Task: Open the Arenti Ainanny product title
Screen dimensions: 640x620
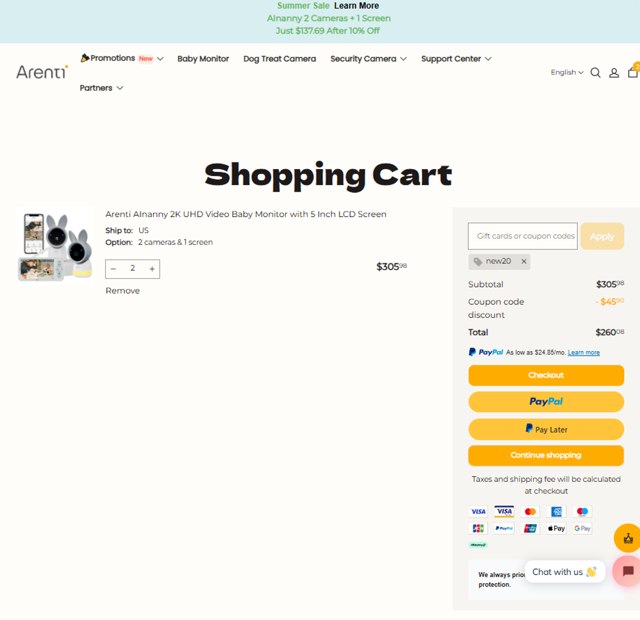Action: pyautogui.click(x=246, y=214)
